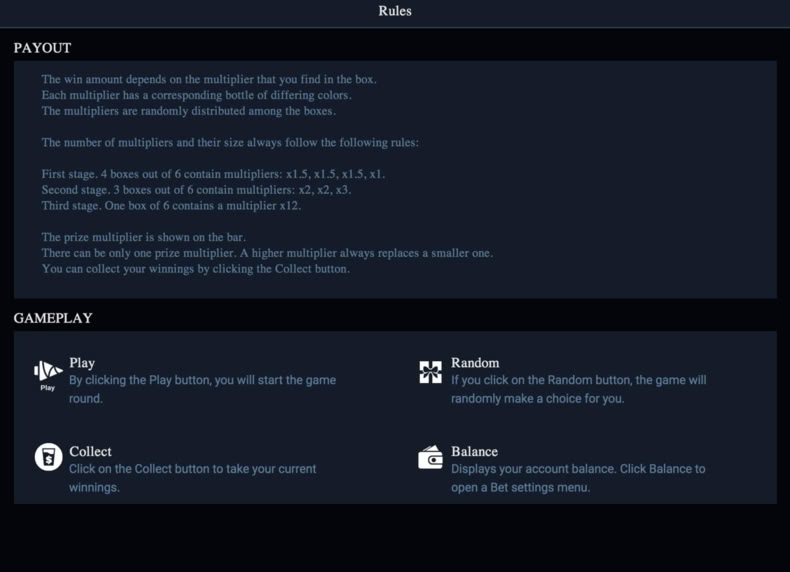
Task: Click the Random button description text
Action: 578,389
